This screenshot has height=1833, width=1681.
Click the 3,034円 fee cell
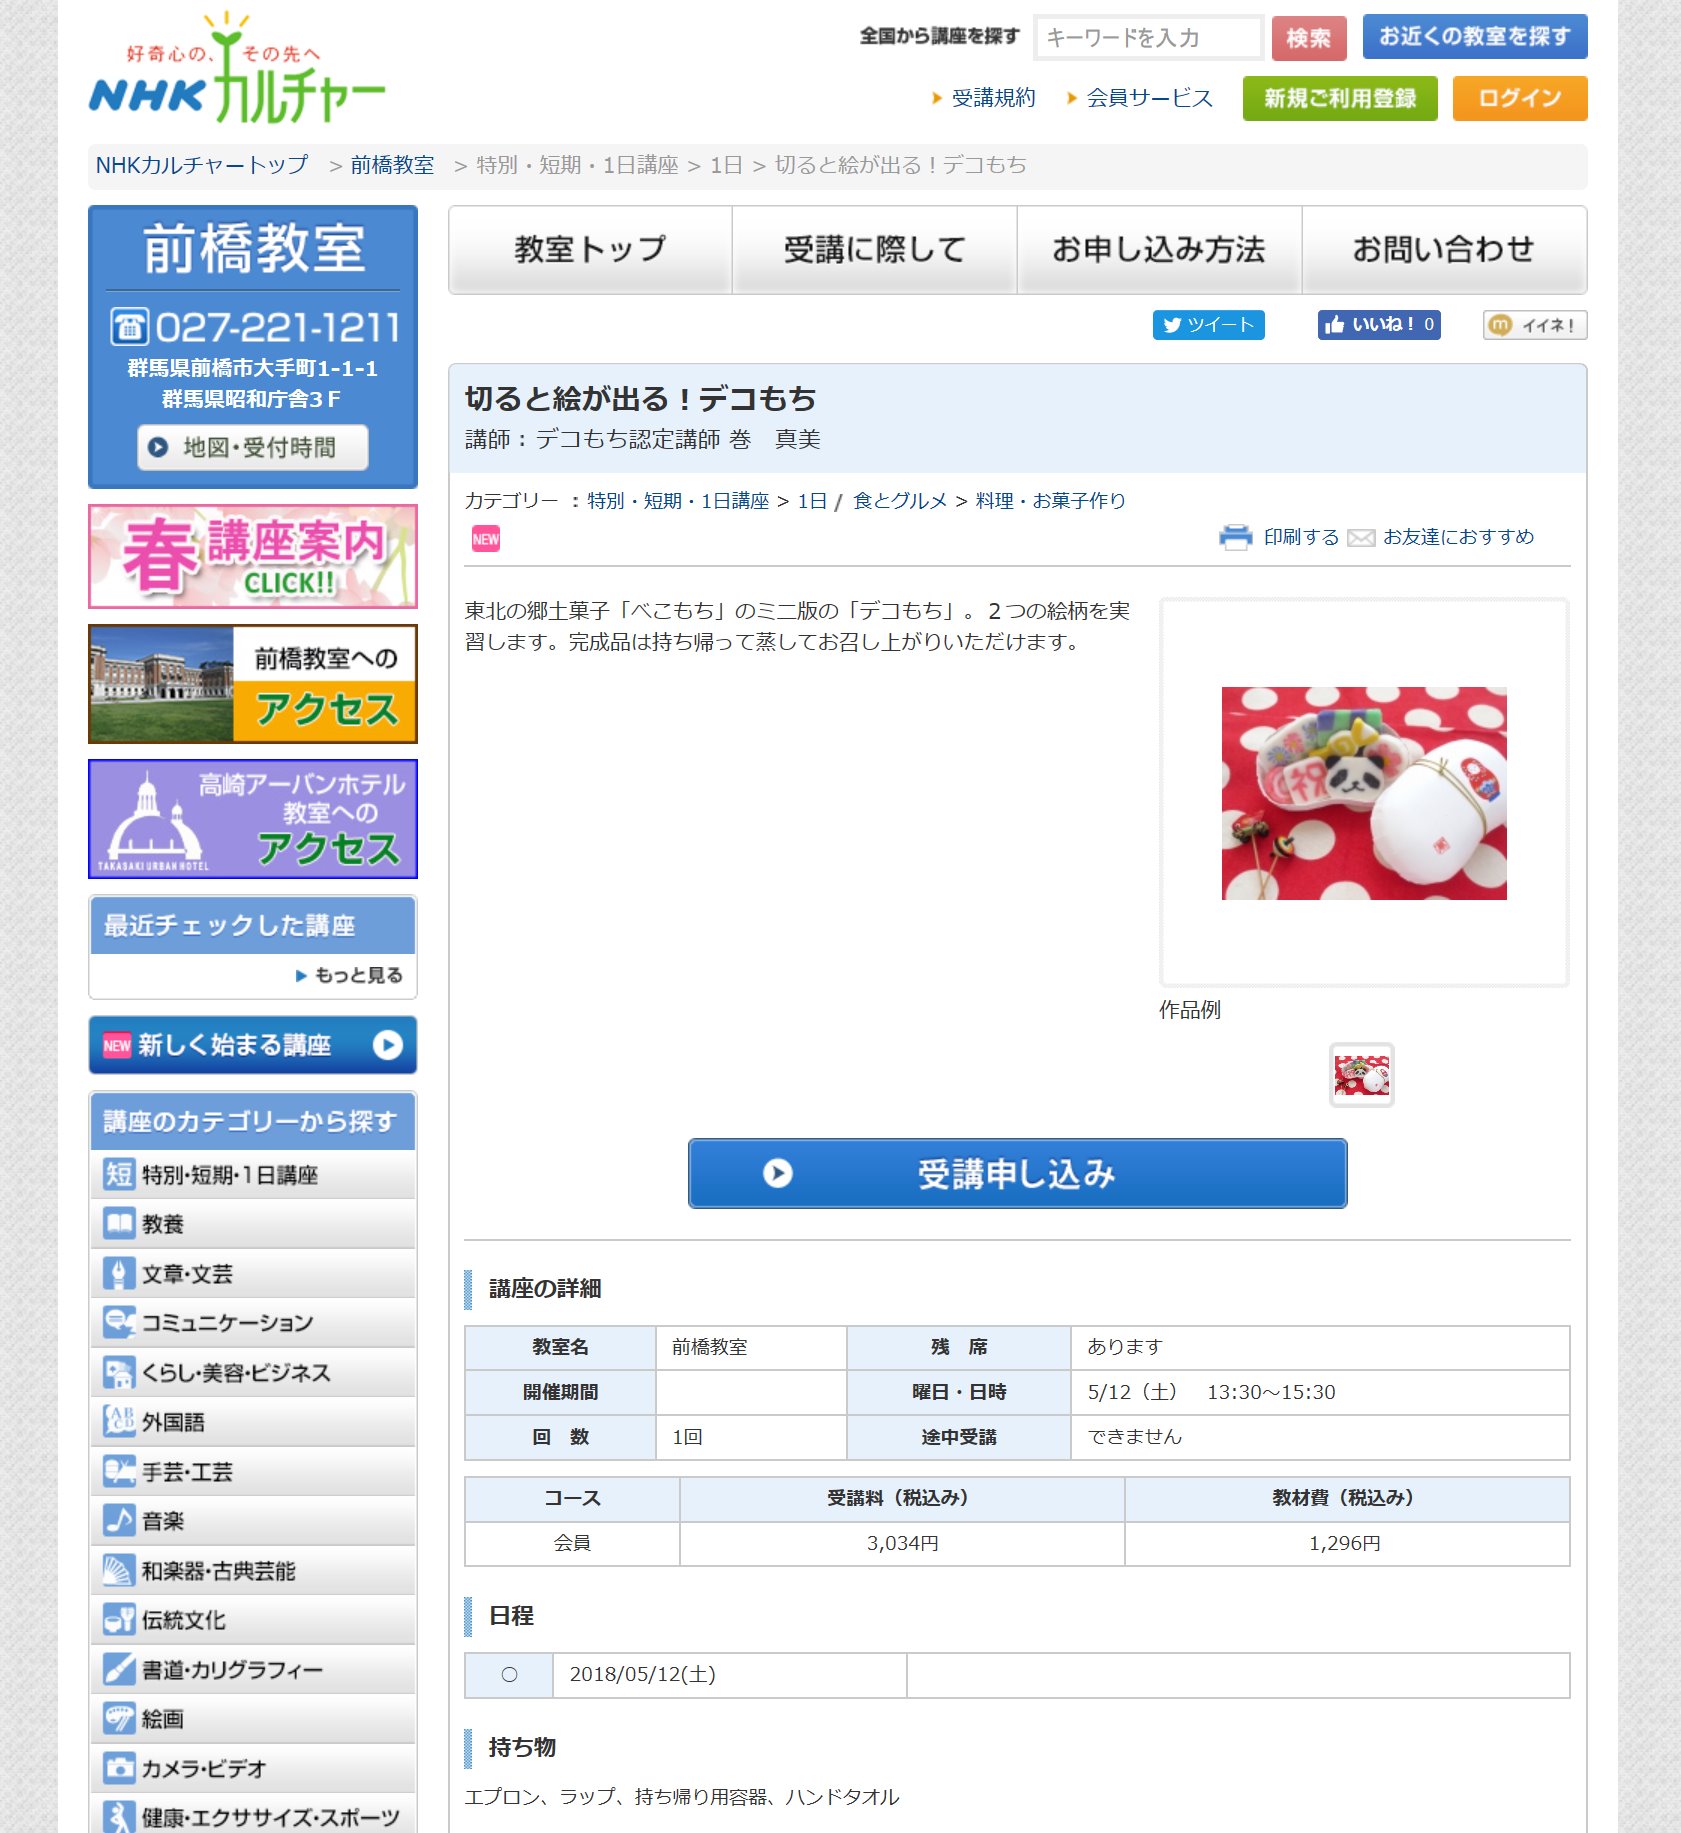(902, 1543)
